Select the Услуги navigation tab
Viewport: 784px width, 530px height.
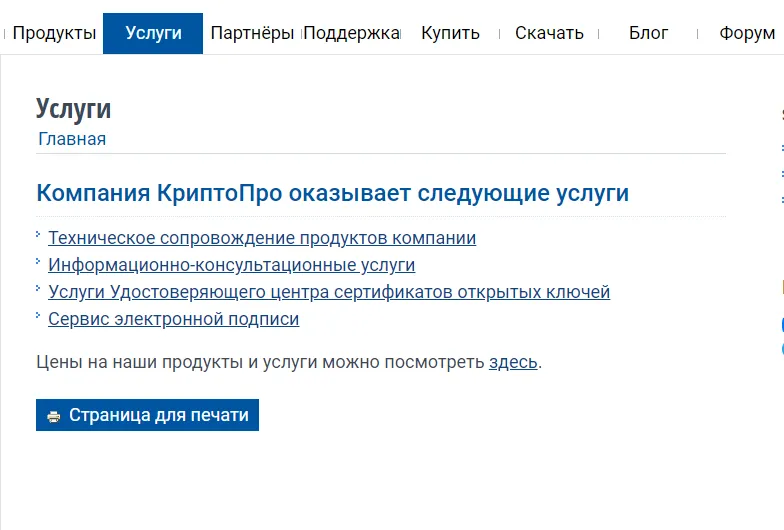pos(153,33)
